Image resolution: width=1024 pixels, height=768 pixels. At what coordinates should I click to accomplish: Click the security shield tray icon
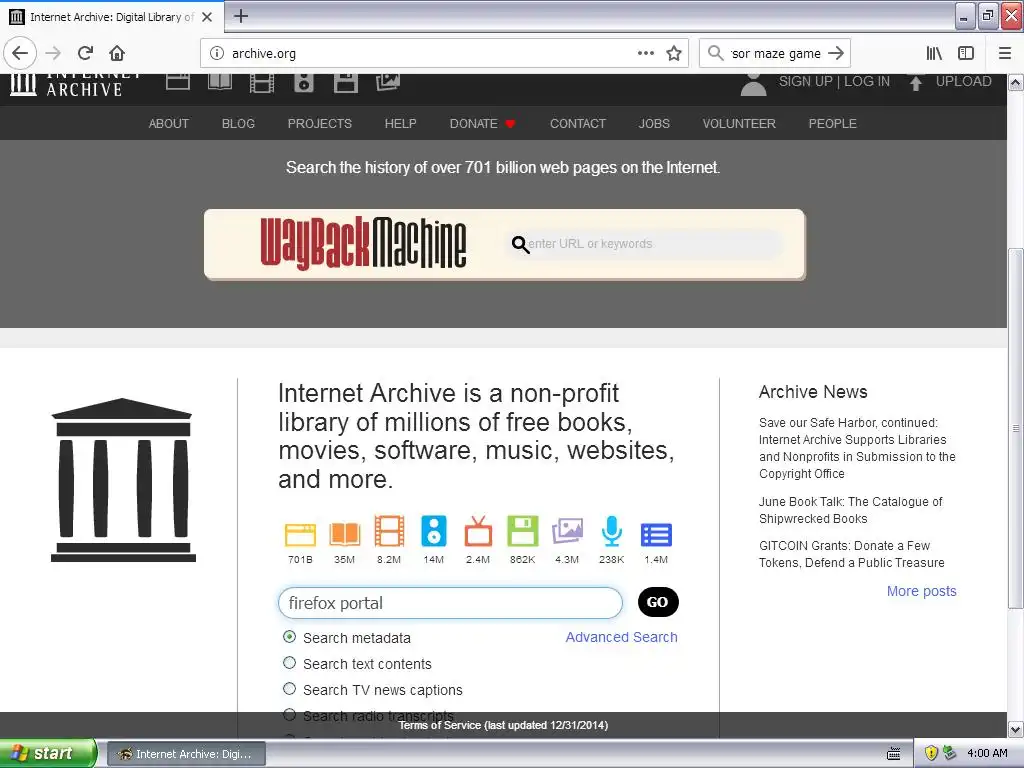point(931,753)
